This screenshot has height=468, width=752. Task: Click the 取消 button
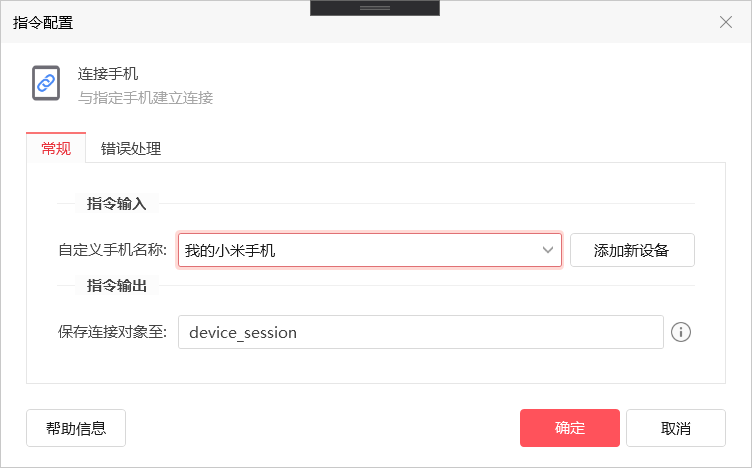point(676,428)
